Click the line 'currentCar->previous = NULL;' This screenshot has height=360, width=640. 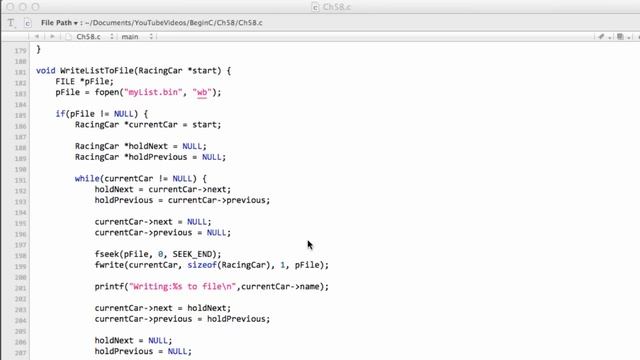(x=163, y=233)
